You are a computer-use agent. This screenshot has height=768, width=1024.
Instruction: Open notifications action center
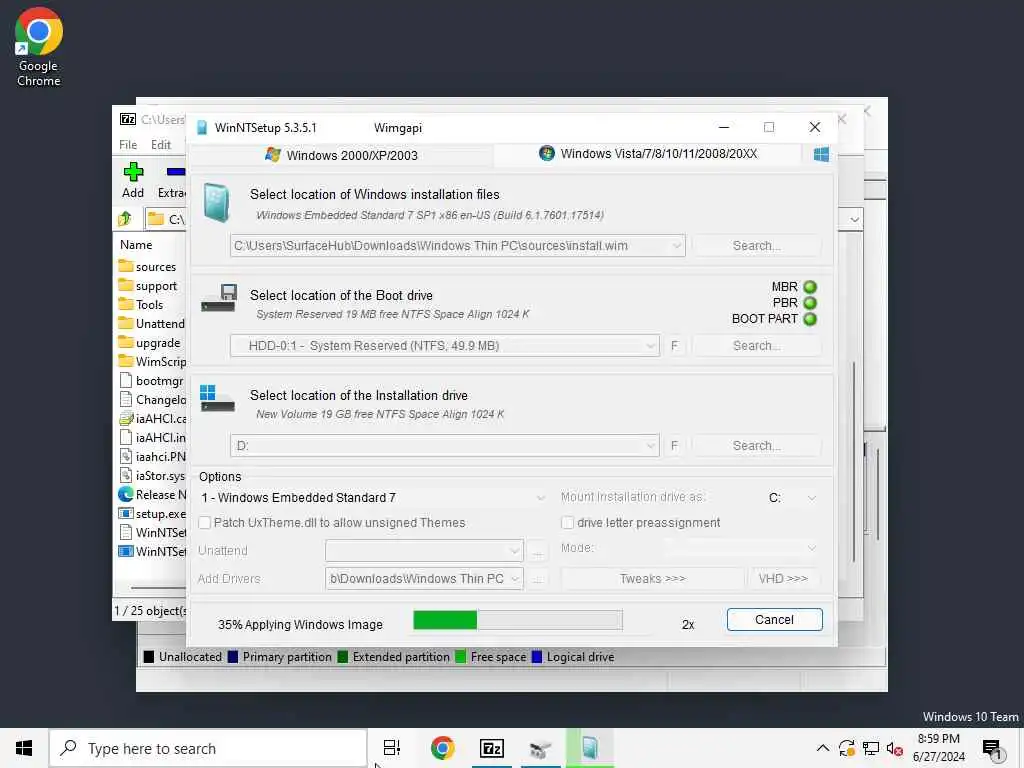[x=993, y=750]
